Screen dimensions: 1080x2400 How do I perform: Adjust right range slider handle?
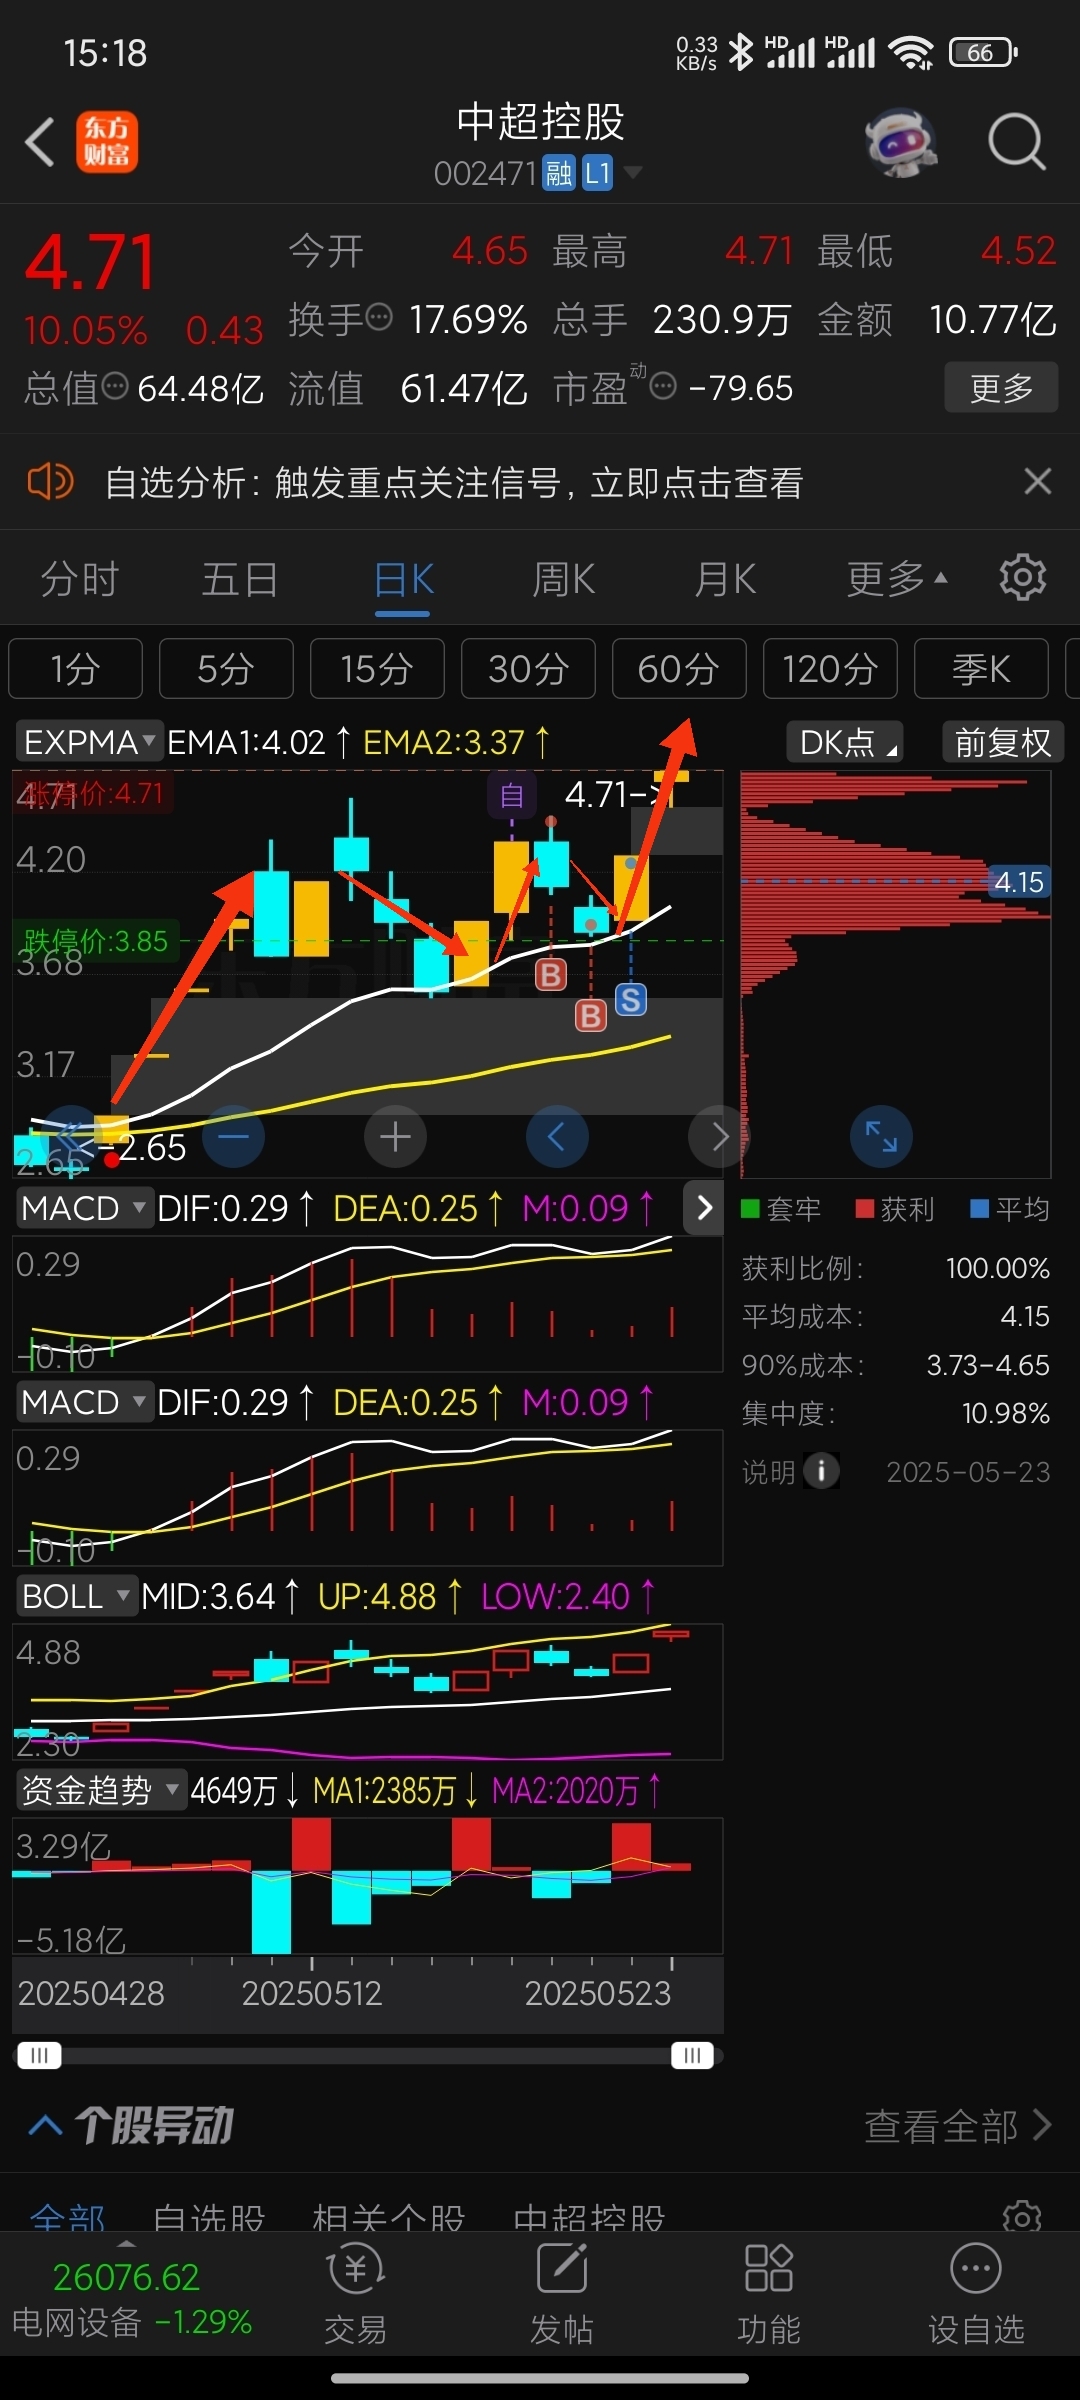click(x=692, y=2055)
